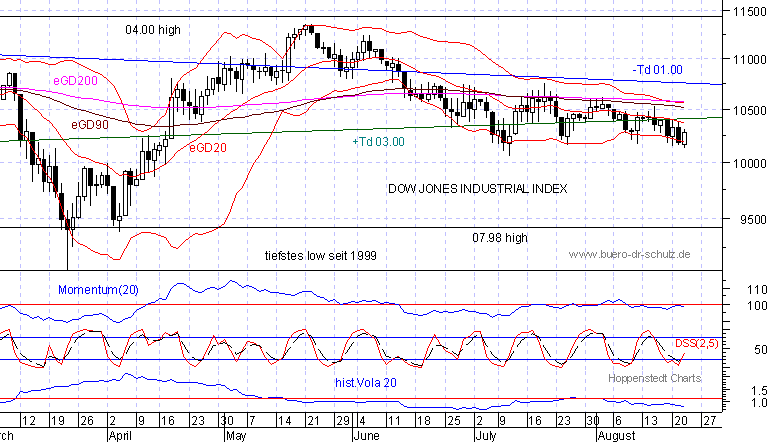Click the Hoppenstedt Charts credit
The height and width of the screenshot is (442, 770).
(655, 378)
